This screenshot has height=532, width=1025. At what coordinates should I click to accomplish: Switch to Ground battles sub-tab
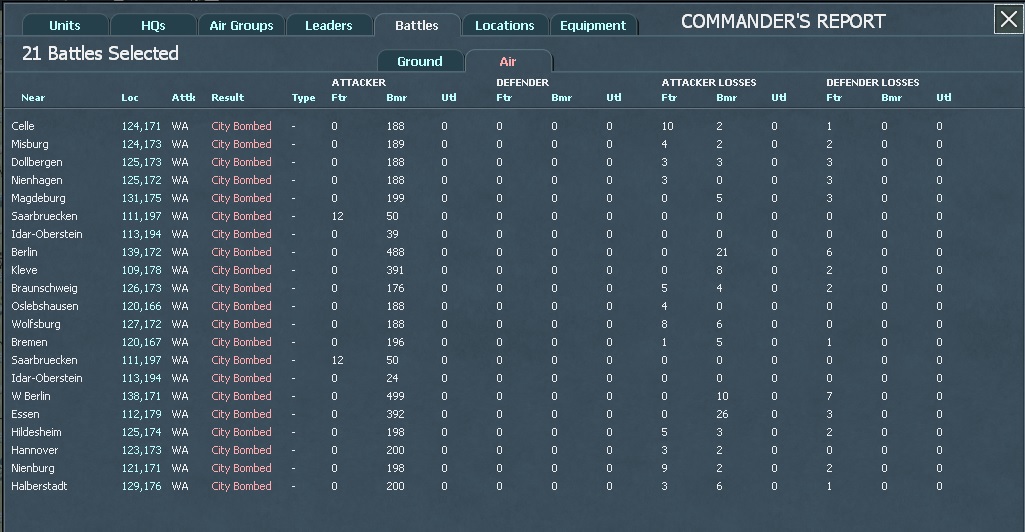pyautogui.click(x=420, y=61)
